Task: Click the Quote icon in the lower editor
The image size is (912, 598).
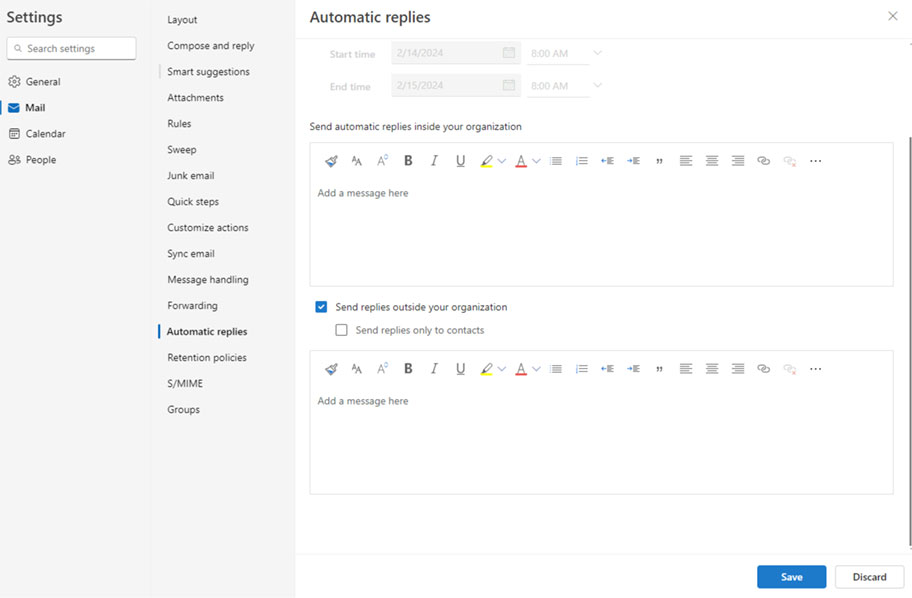Action: 659,369
